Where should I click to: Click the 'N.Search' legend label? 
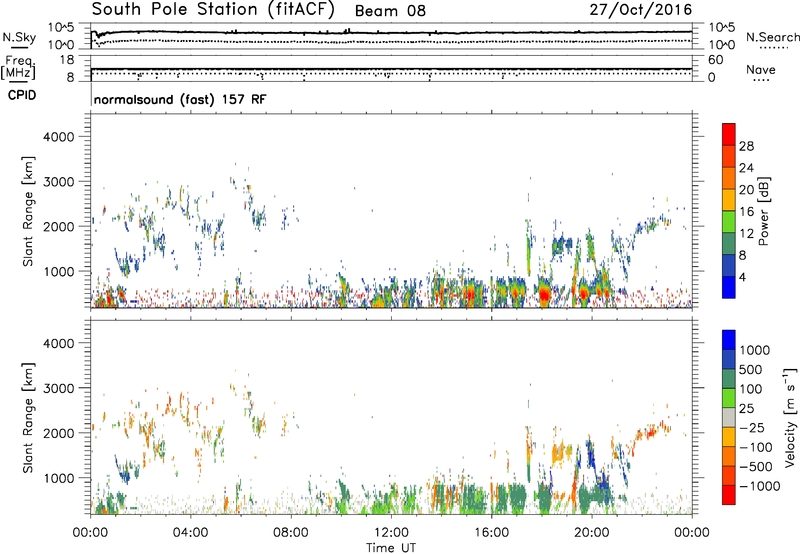point(773,37)
